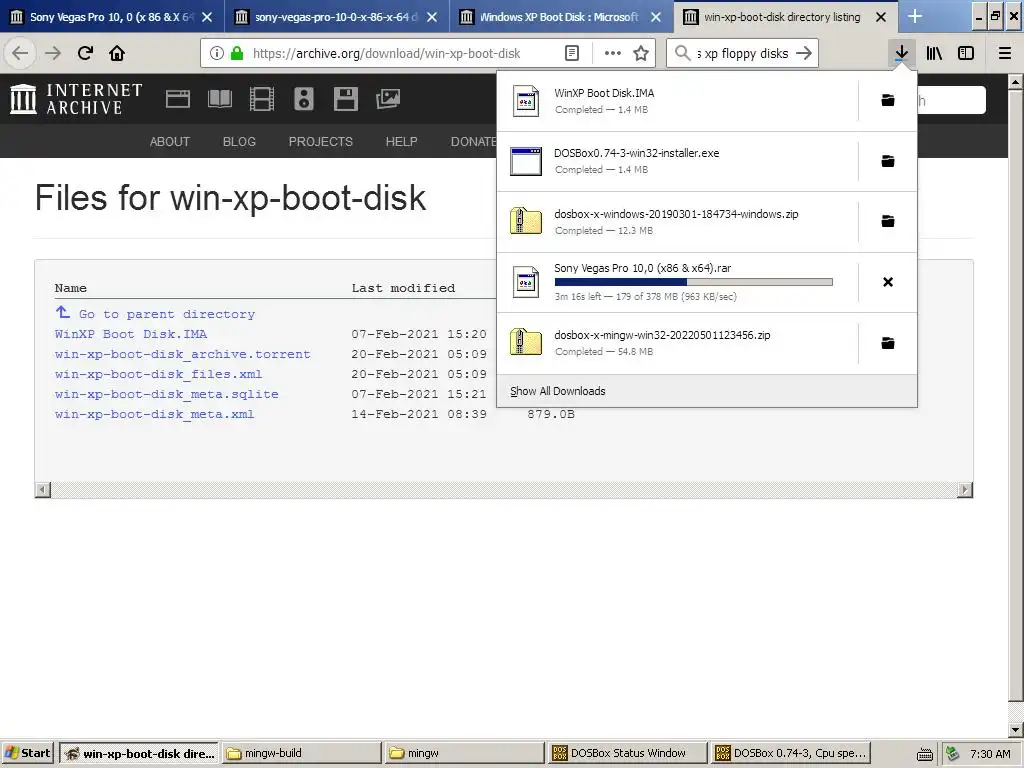Open Internet Archive Audio speaker icon
This screenshot has width=1024, height=768.
click(304, 99)
